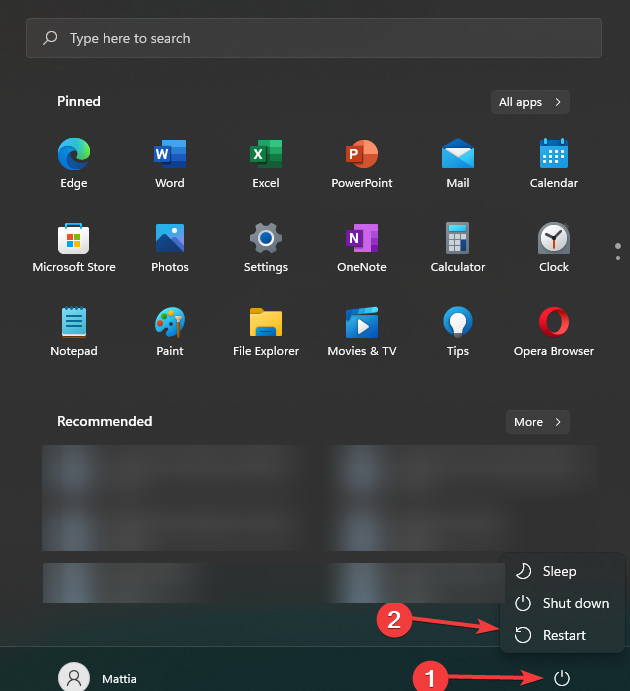Open the Calculator app
This screenshot has width=630, height=691.
pyautogui.click(x=458, y=247)
